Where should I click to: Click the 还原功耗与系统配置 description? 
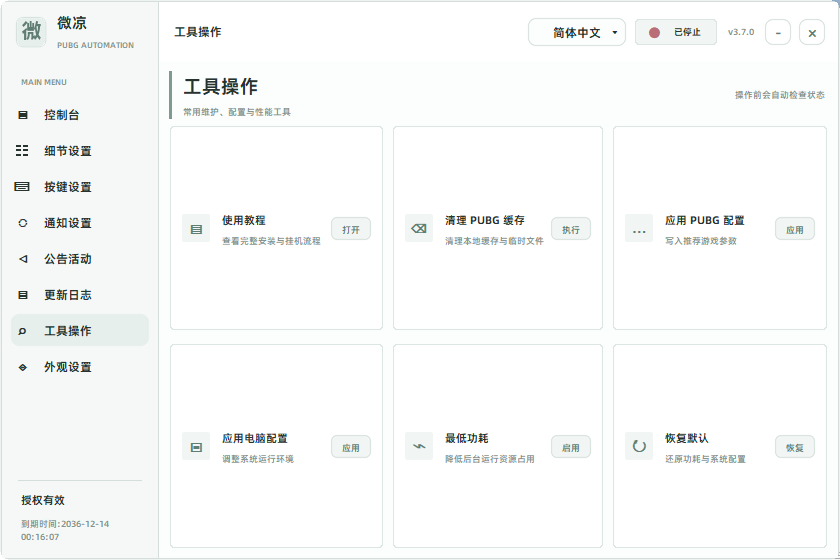[705, 459]
